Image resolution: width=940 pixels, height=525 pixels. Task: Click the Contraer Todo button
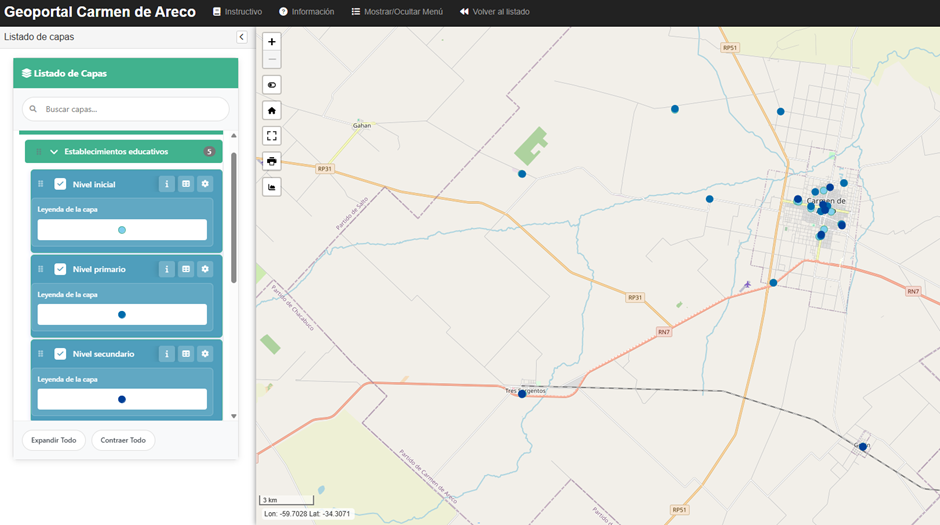click(123, 440)
